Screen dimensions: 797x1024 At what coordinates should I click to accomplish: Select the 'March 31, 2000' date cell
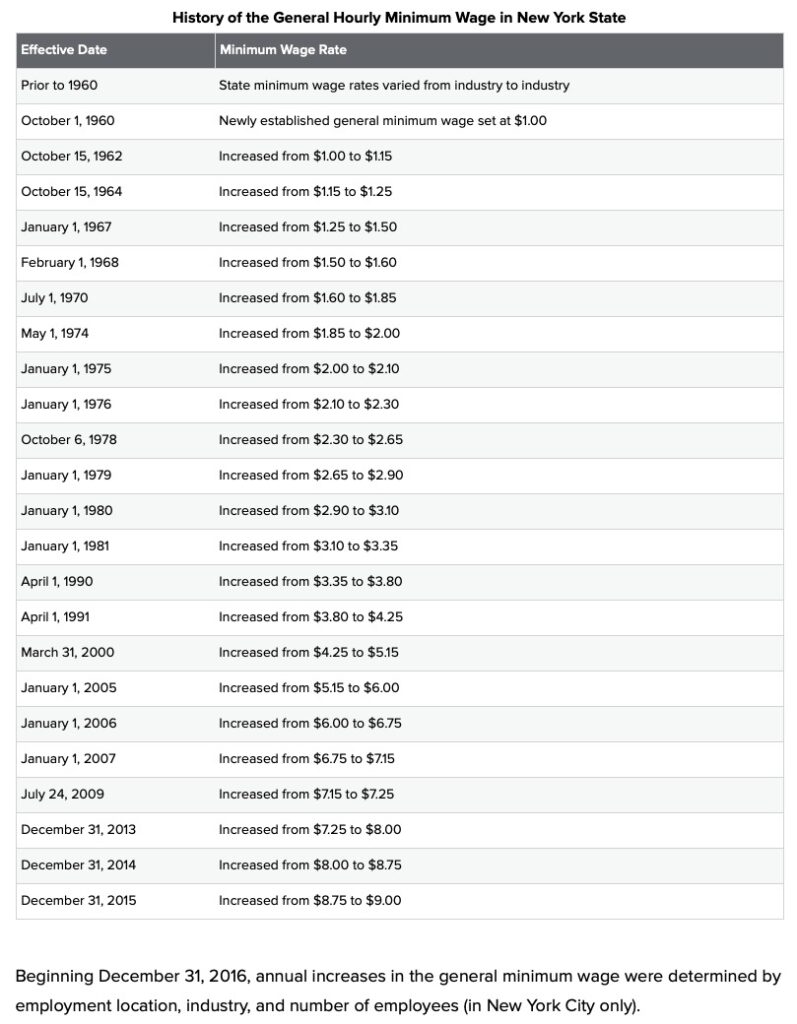[x=68, y=652]
